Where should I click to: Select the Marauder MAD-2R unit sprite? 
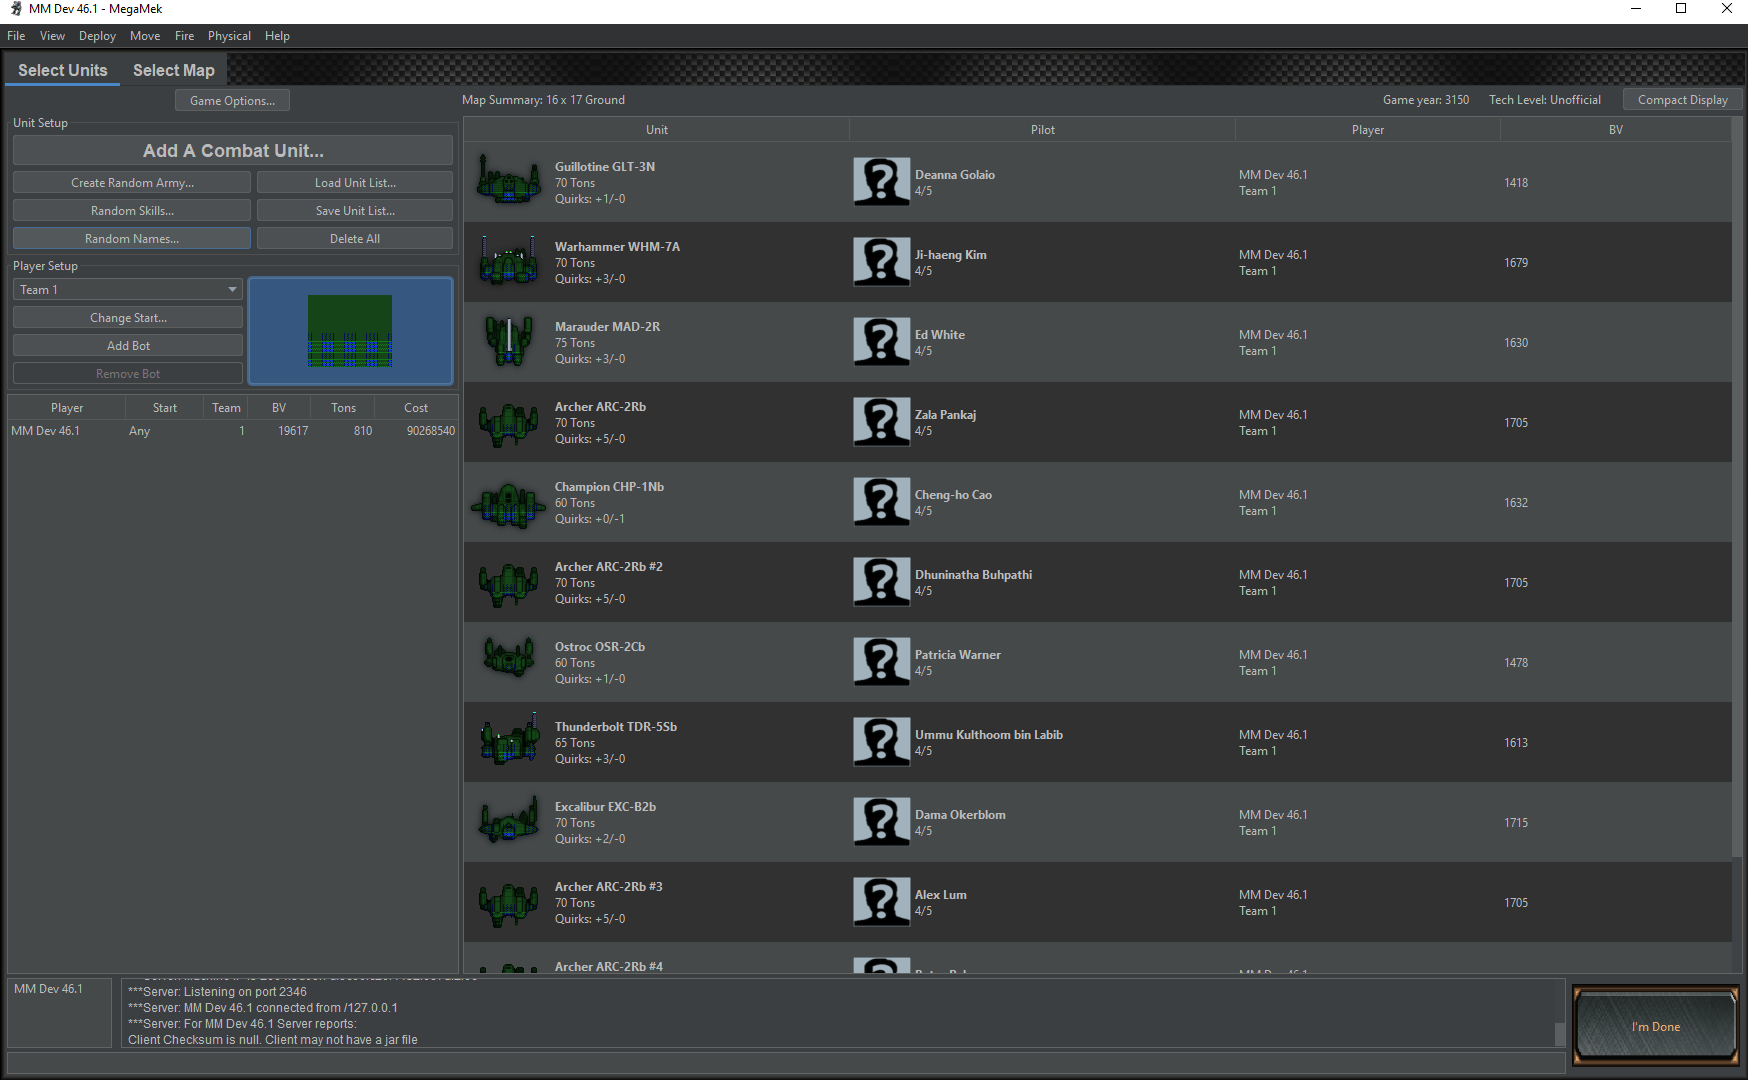pyautogui.click(x=508, y=341)
